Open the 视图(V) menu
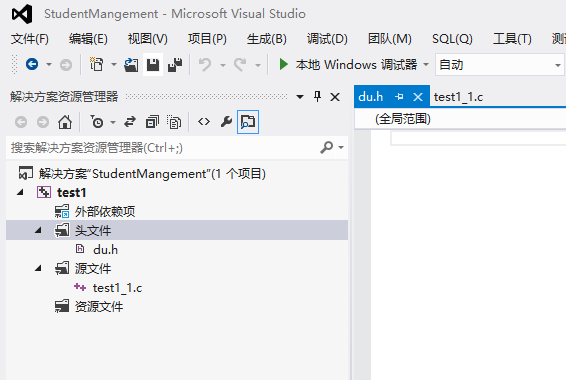566x380 pixels. point(148,39)
